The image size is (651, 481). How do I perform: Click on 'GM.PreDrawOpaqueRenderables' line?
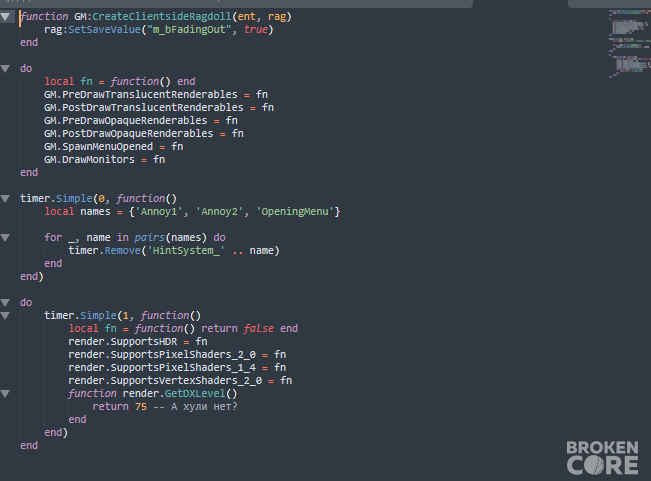[141, 121]
